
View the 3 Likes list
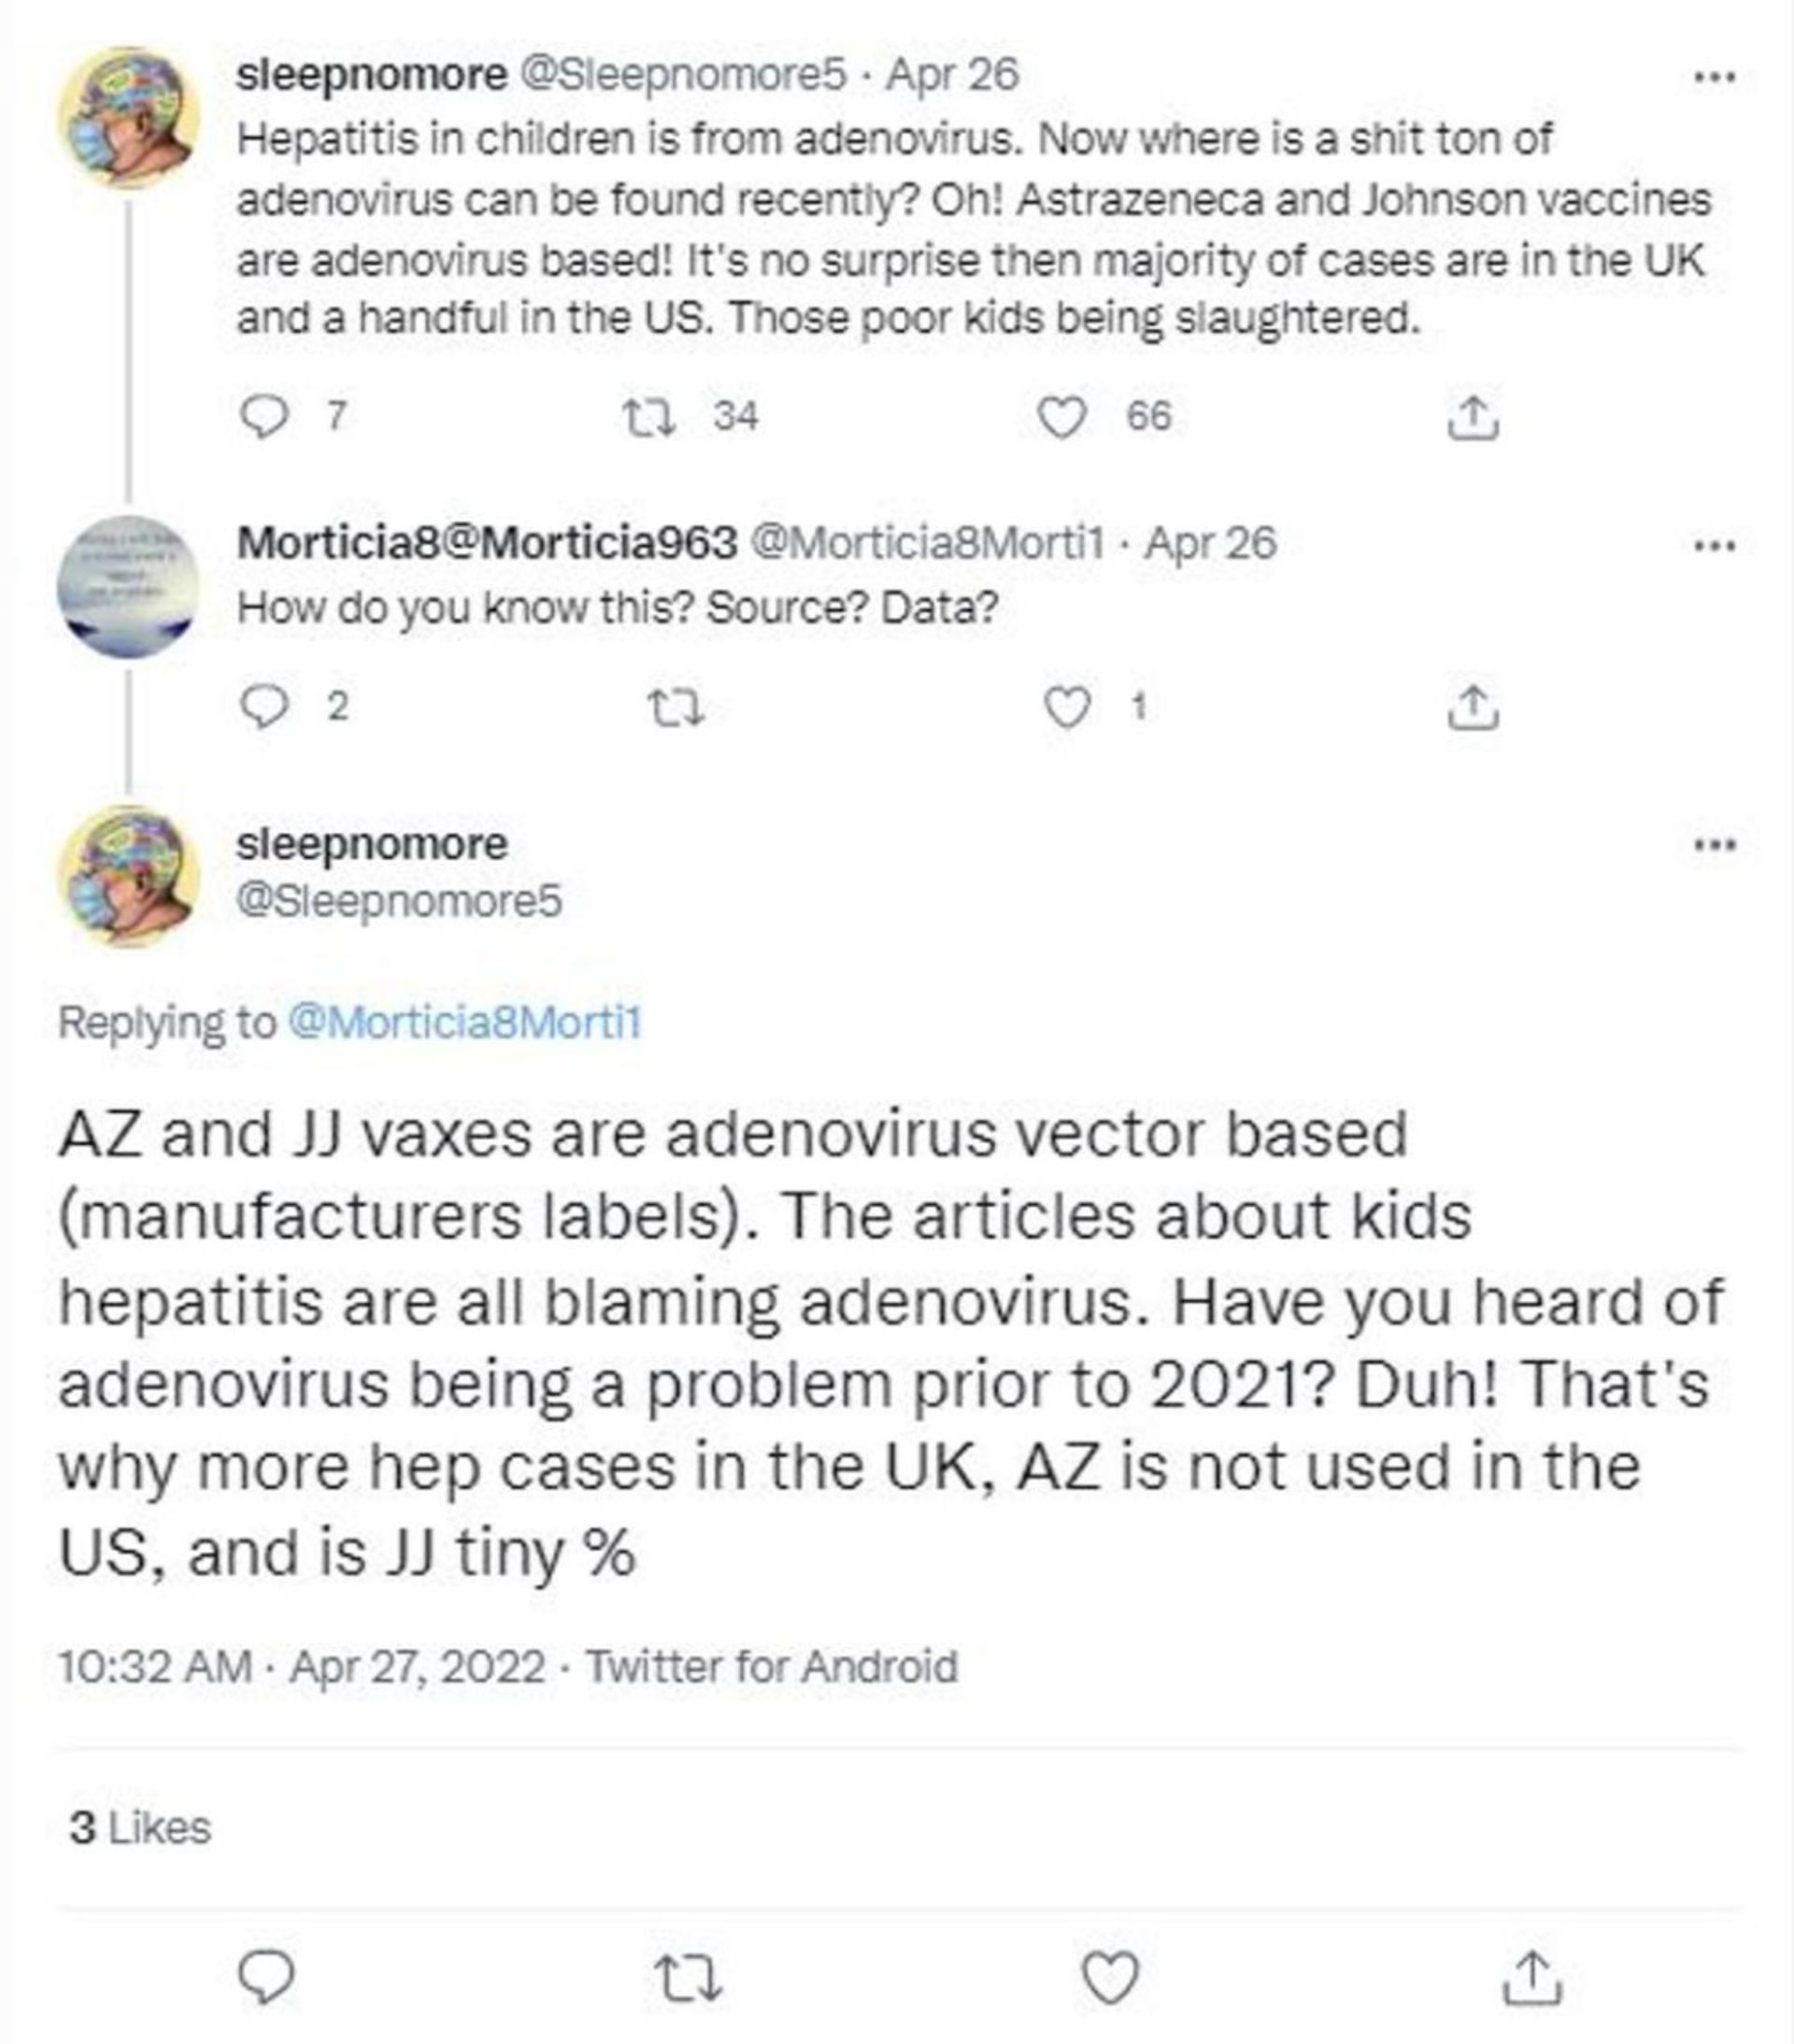tap(140, 1828)
